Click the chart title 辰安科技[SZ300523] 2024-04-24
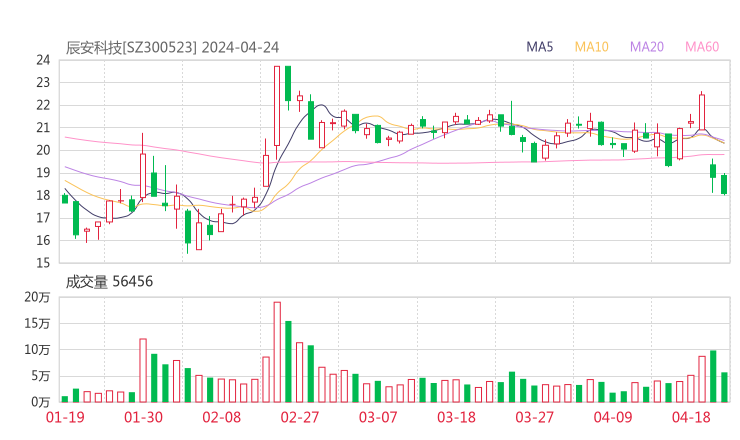Screen dimensions: 740x440 point(172,47)
